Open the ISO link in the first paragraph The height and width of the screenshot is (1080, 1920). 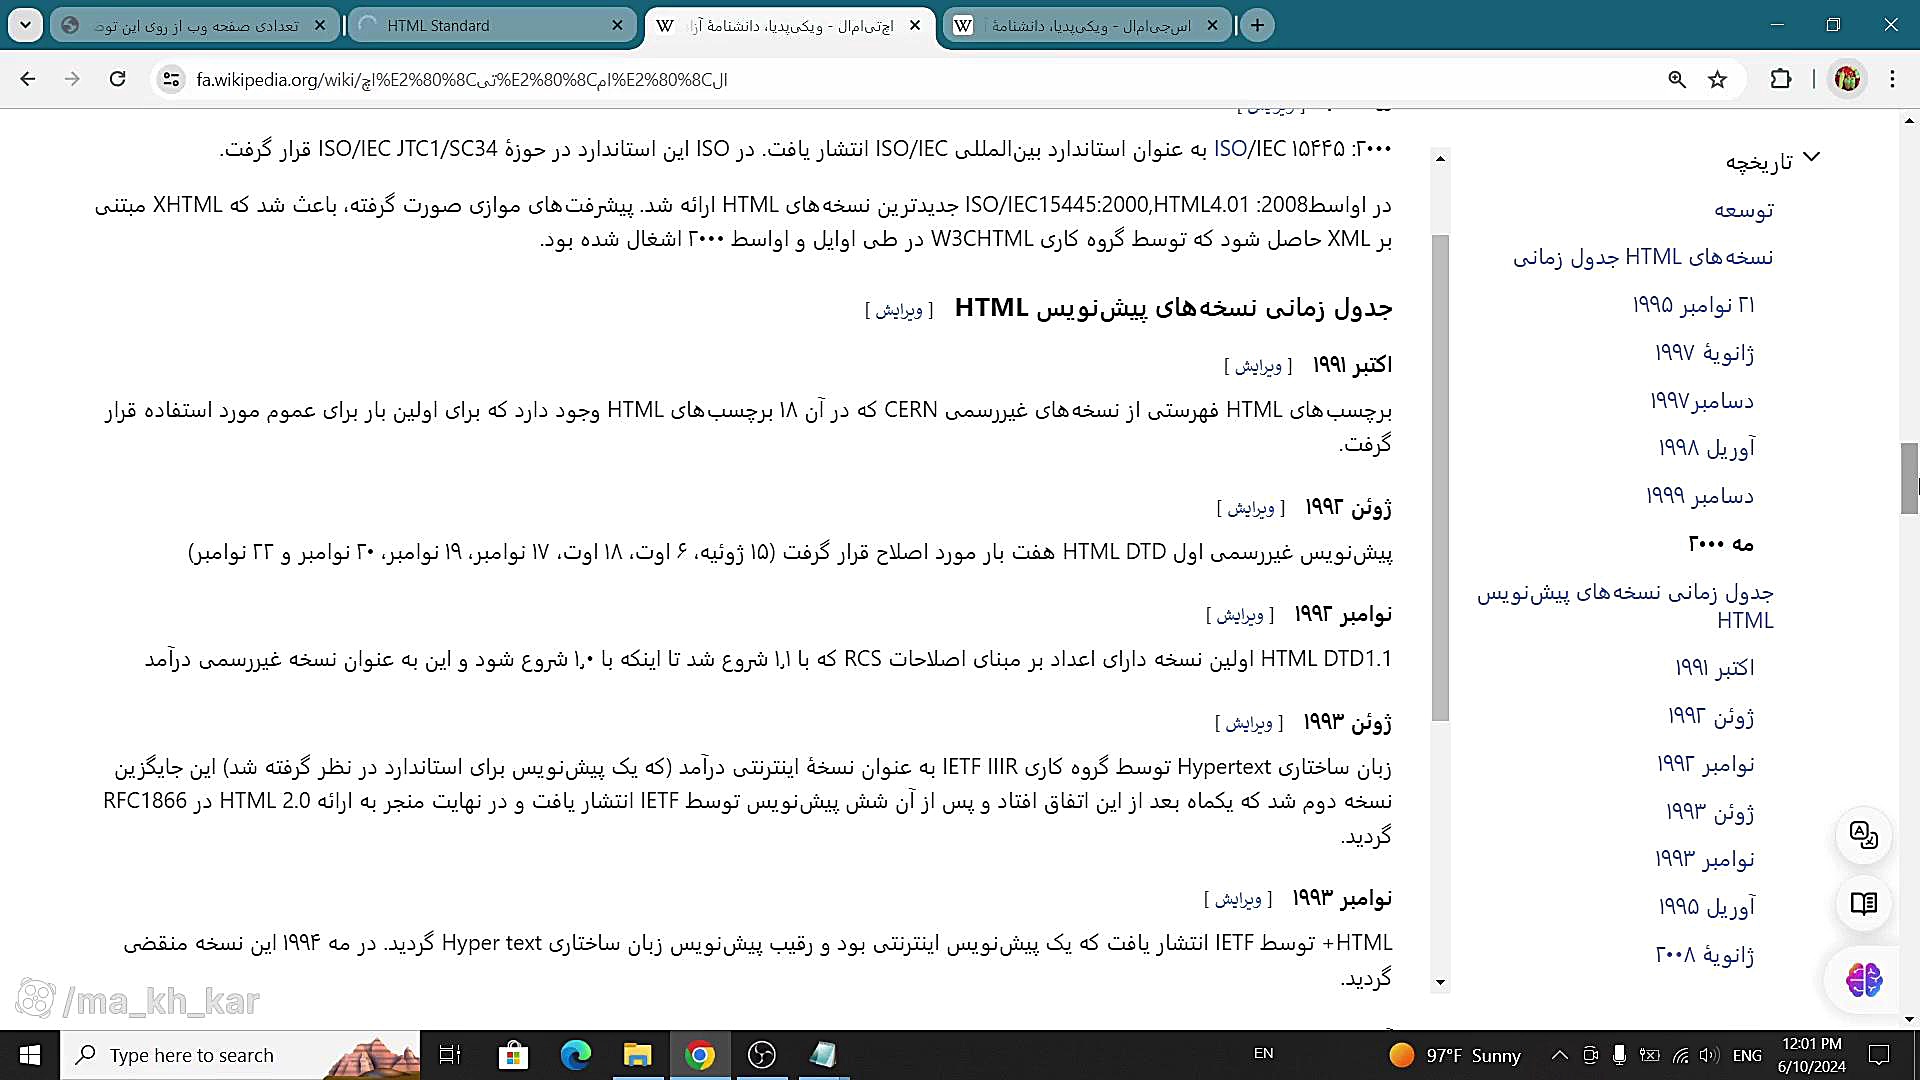pos(1230,149)
